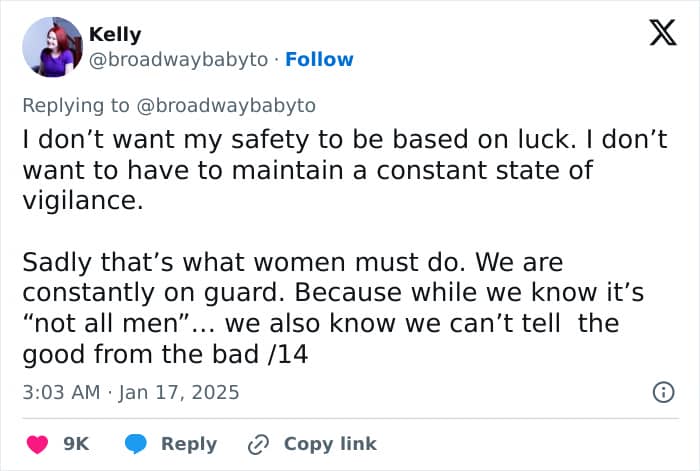Click the paragraph beginning 'I don't want my safety'
This screenshot has width=700, height=471.
tap(345, 170)
